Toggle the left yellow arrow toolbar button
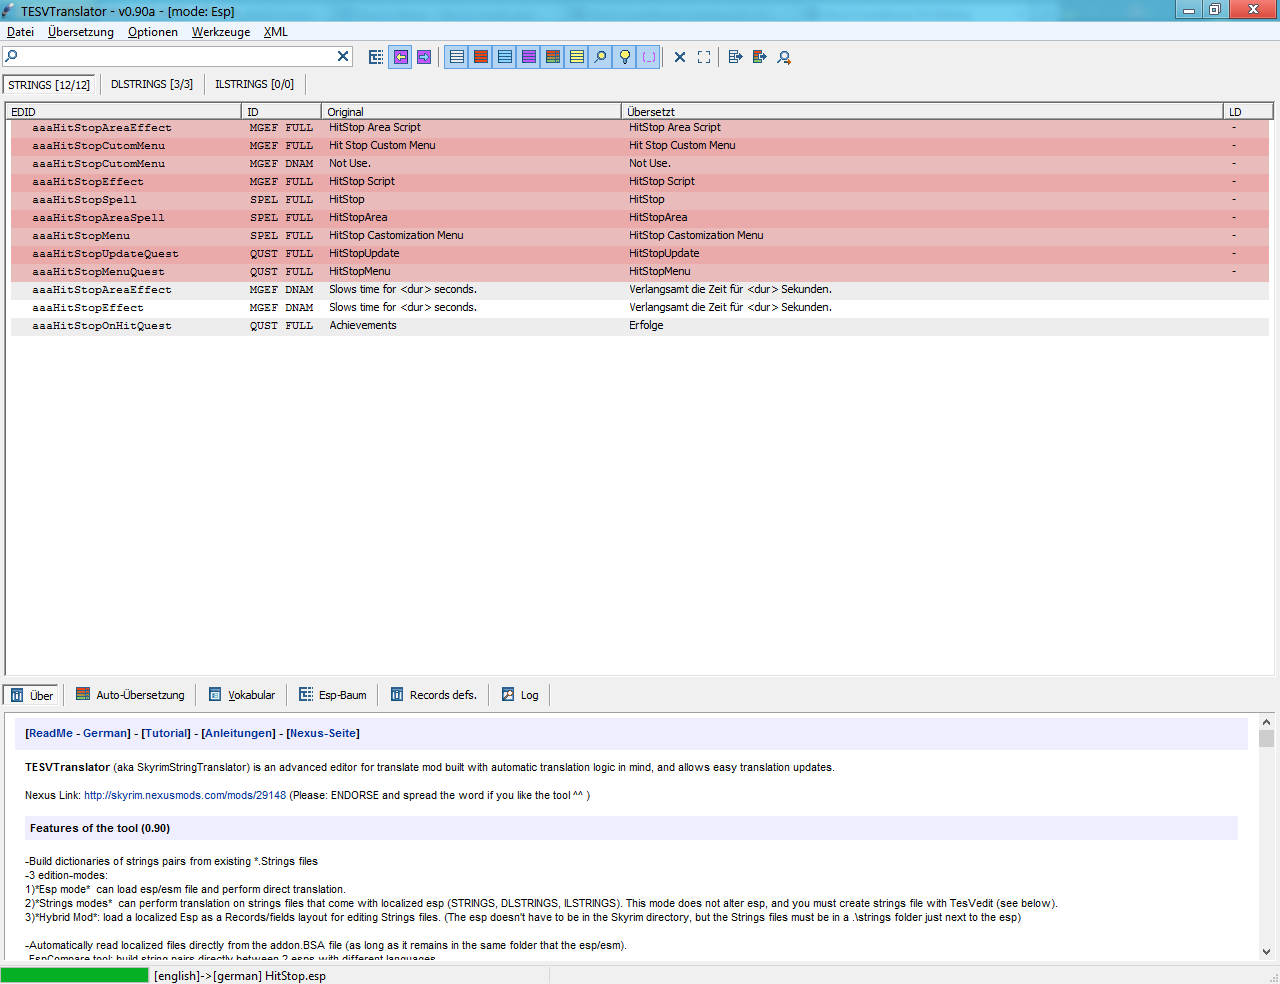Image resolution: width=1280 pixels, height=984 pixels. pos(400,57)
